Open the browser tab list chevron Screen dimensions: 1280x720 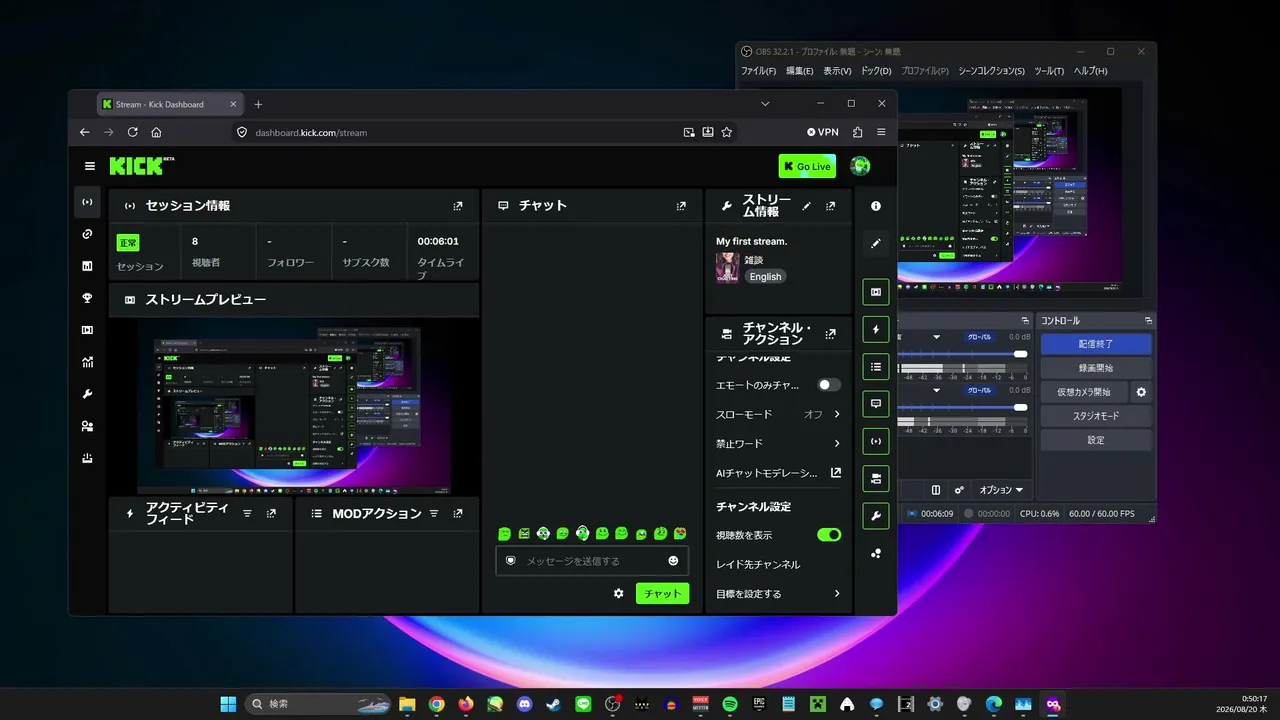point(765,104)
